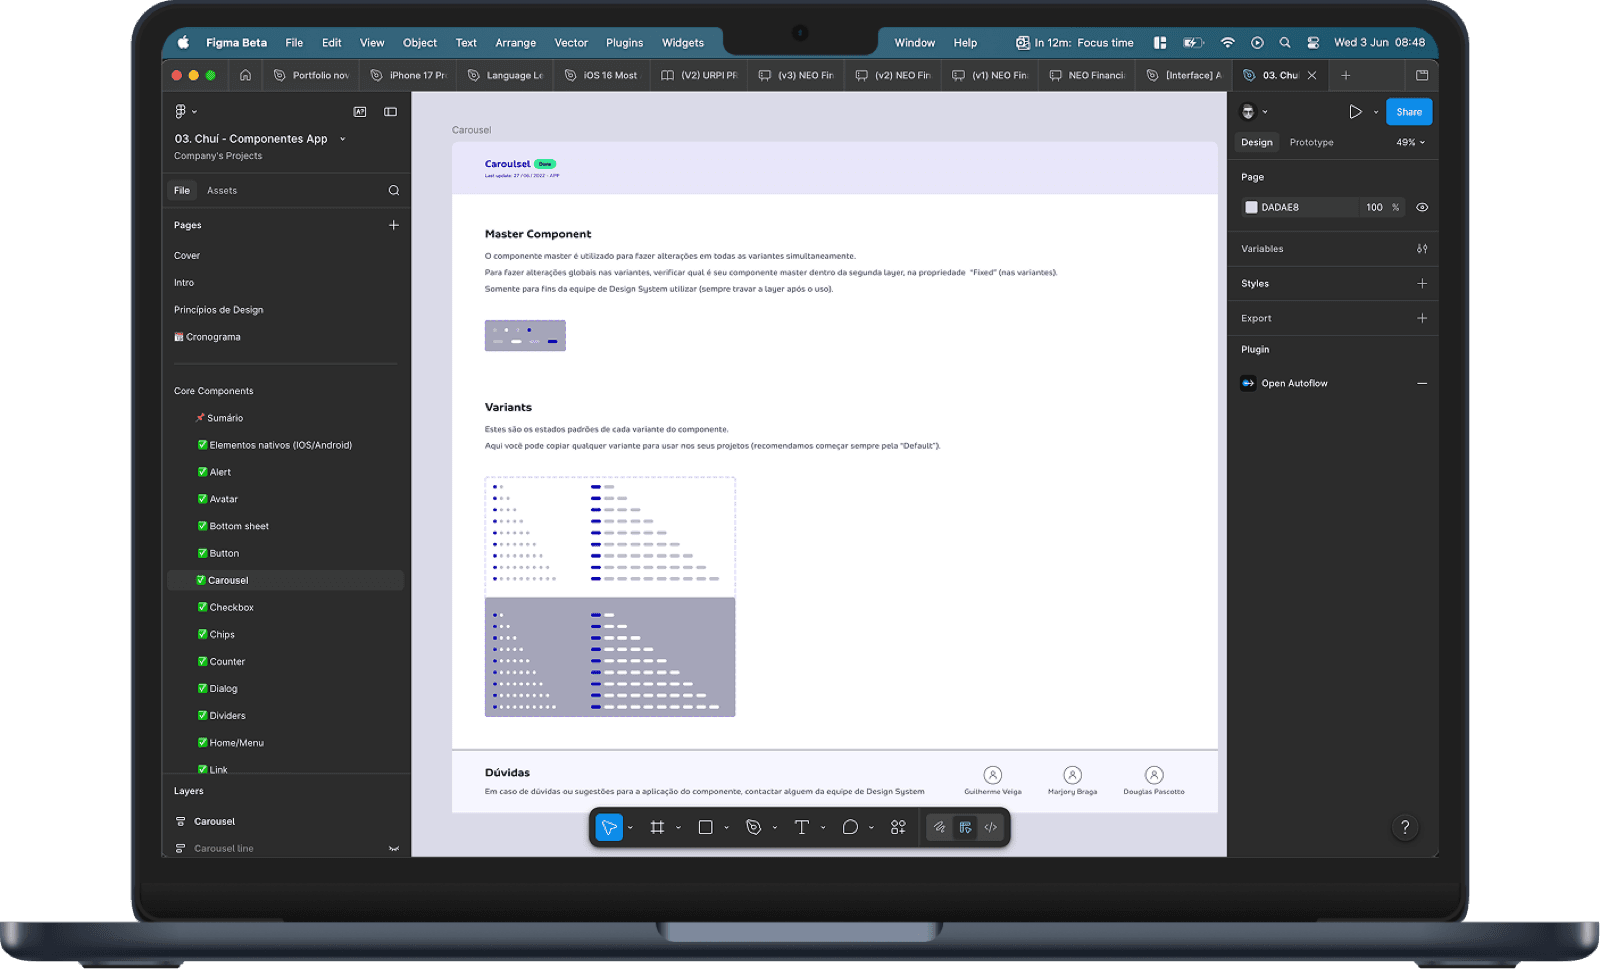Open the Variables settings icon
This screenshot has height=969, width=1600.
(1422, 249)
